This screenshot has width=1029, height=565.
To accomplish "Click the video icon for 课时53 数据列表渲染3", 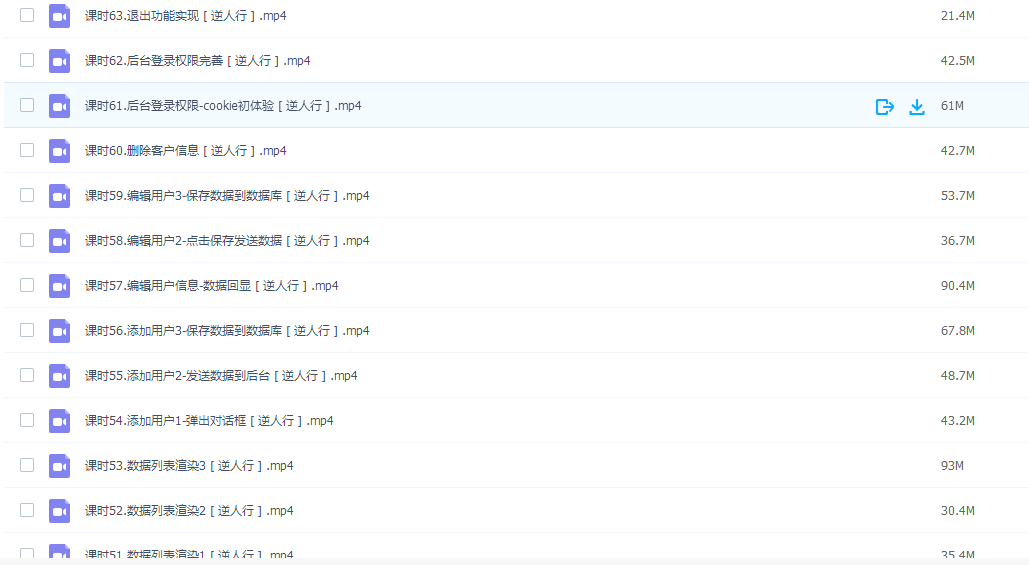I will [x=60, y=466].
